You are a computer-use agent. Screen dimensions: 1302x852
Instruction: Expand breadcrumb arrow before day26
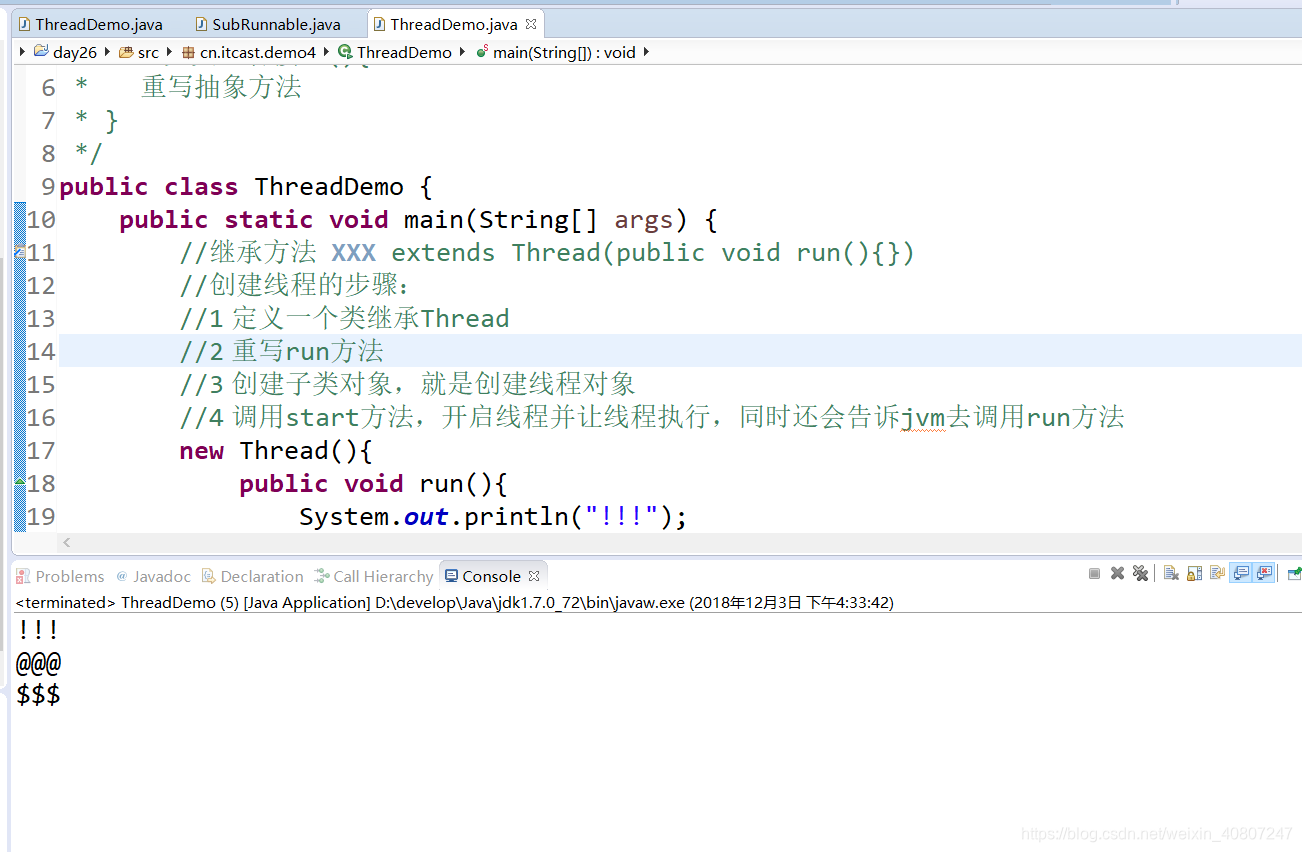pos(22,52)
